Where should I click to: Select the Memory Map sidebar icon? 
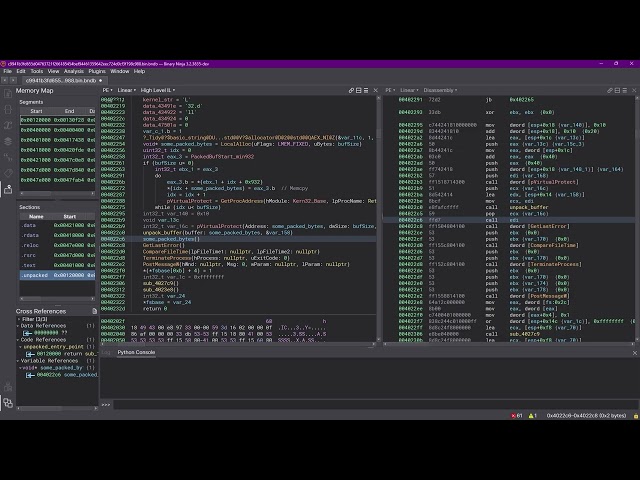pyautogui.click(x=8, y=189)
